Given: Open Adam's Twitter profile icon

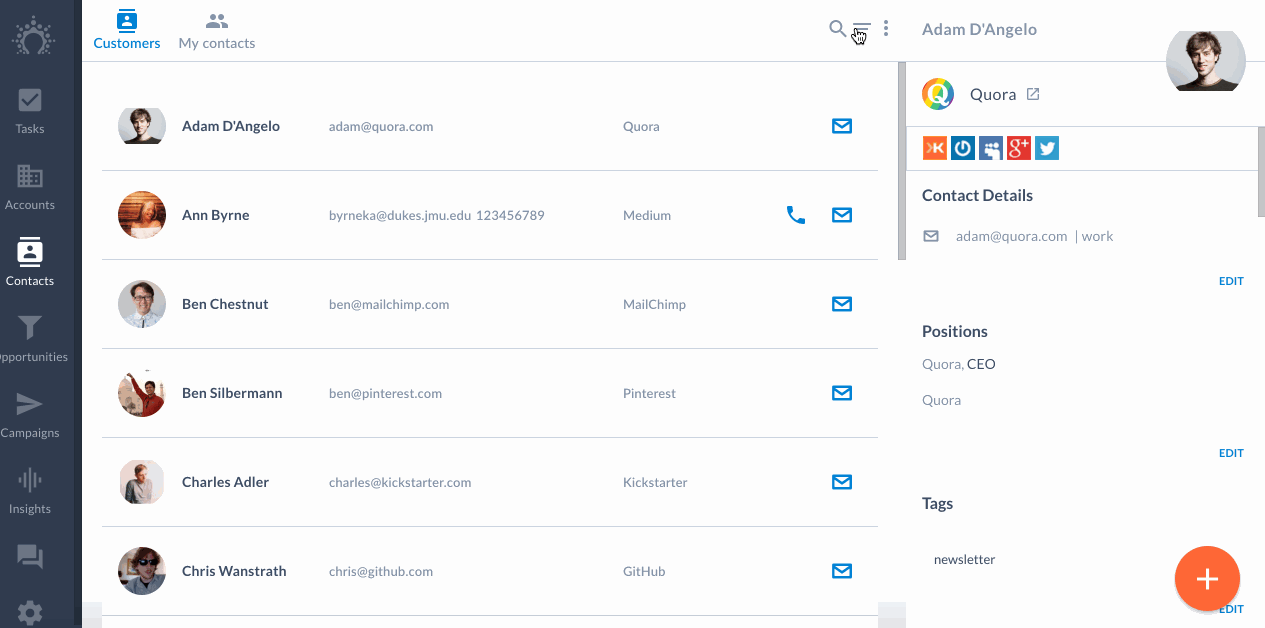Looking at the screenshot, I should (1047, 148).
